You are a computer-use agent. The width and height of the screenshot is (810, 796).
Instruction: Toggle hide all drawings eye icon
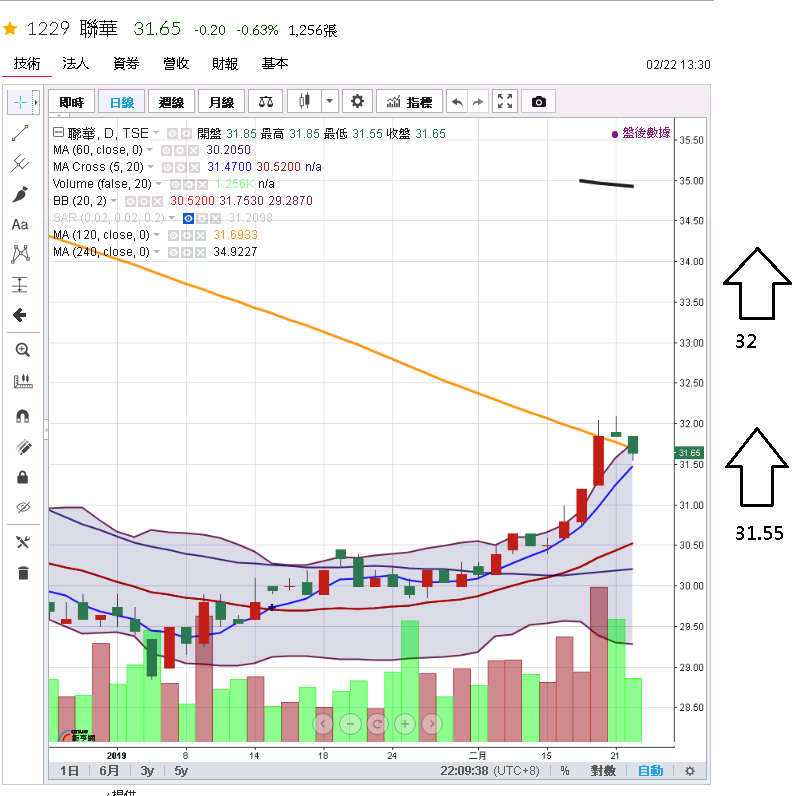(x=23, y=507)
